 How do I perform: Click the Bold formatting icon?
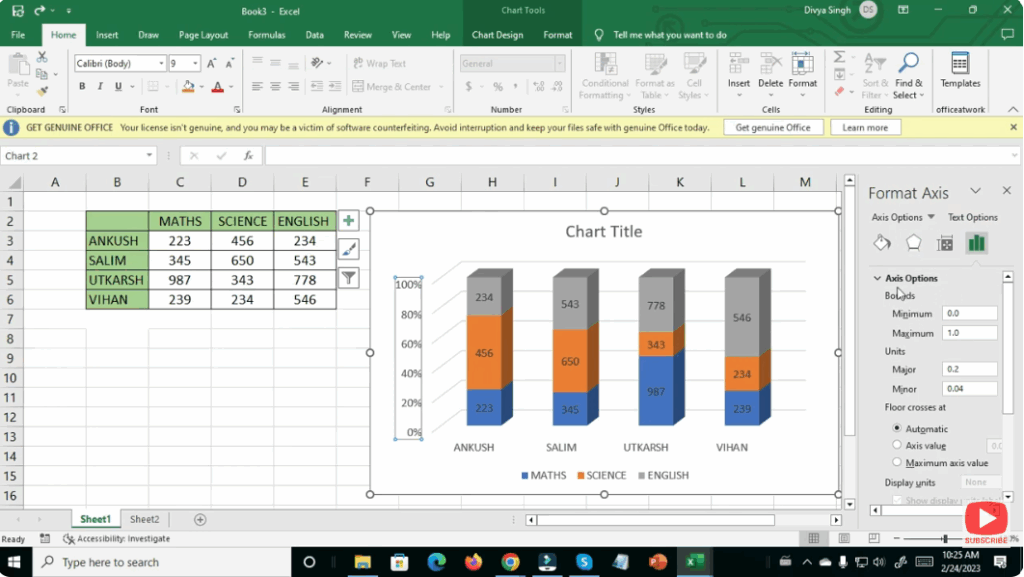coord(82,87)
